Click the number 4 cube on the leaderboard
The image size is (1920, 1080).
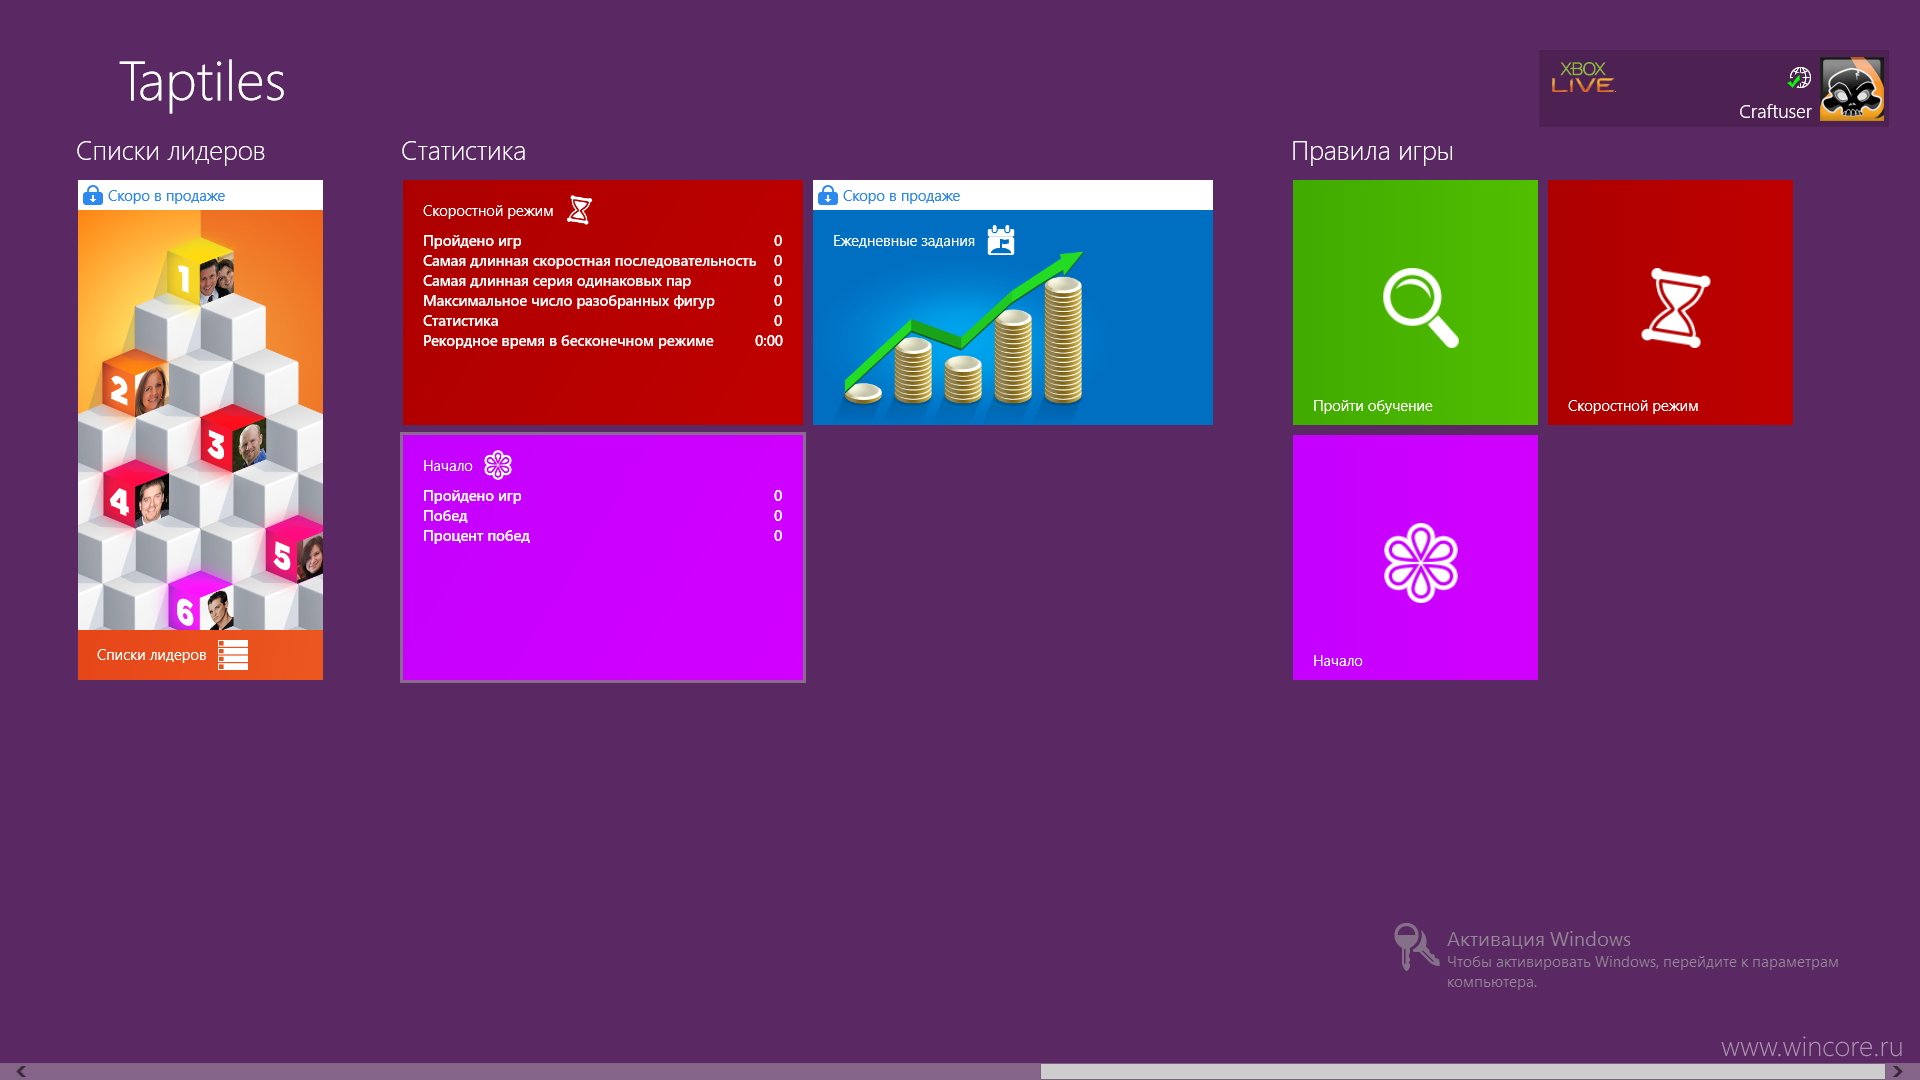136,494
